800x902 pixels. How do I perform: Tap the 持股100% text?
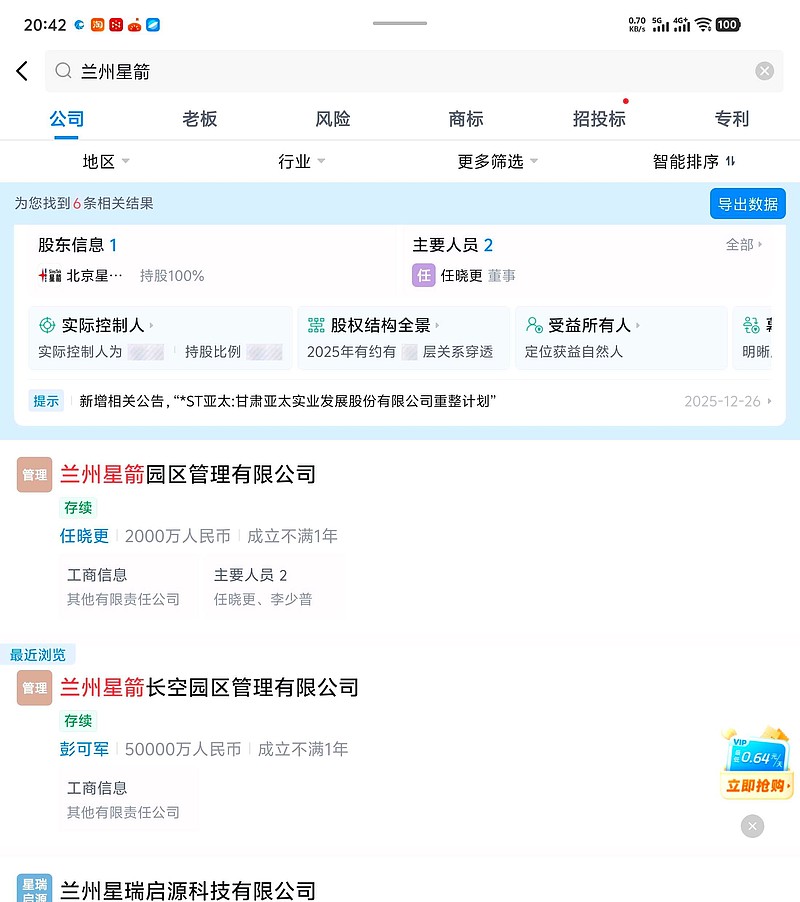point(172,276)
